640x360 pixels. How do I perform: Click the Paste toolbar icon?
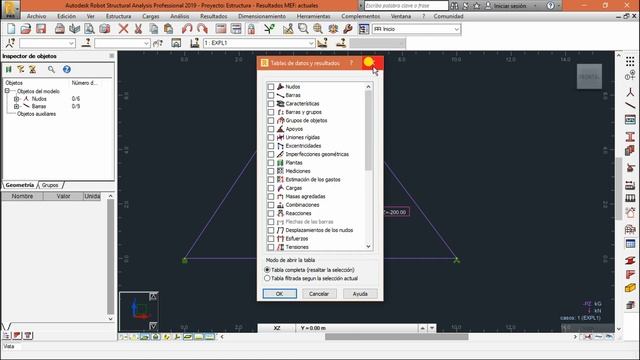coord(168,29)
